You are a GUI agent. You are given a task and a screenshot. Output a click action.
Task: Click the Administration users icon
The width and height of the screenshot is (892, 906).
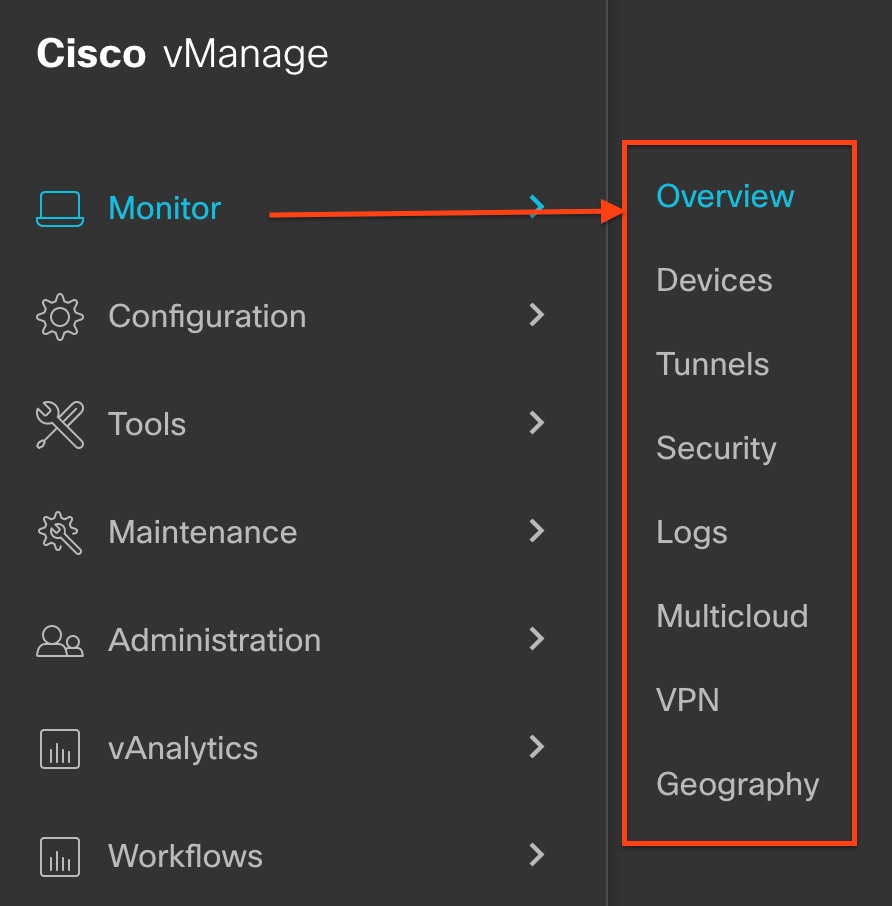pyautogui.click(x=60, y=641)
